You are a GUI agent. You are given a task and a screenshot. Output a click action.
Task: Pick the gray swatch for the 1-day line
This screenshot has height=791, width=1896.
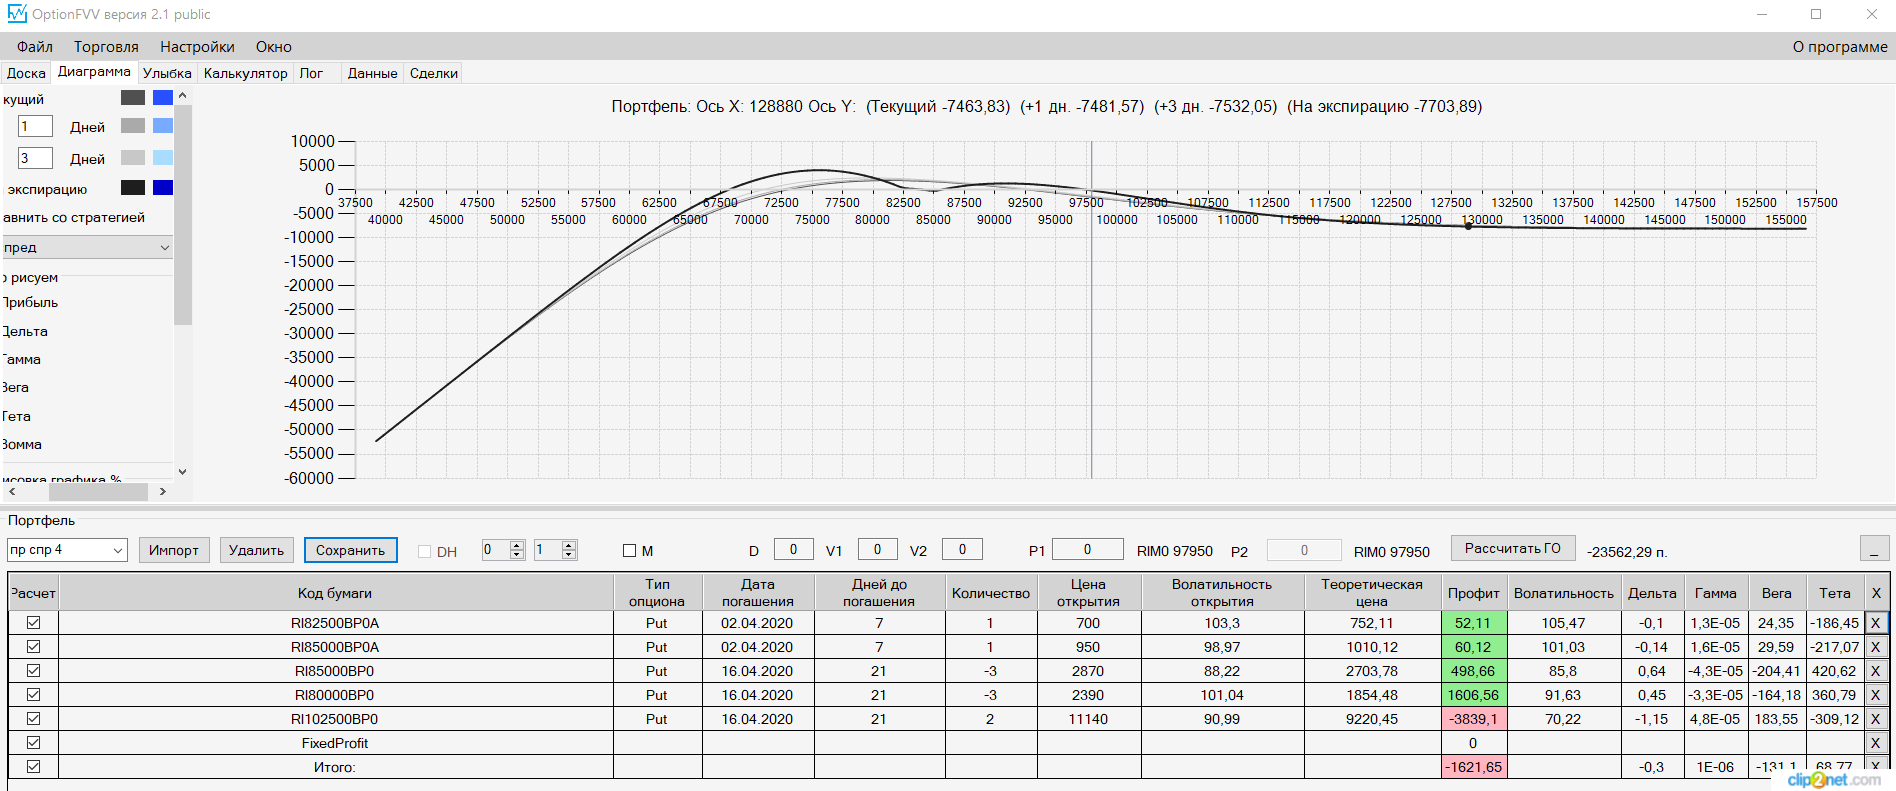click(x=133, y=125)
